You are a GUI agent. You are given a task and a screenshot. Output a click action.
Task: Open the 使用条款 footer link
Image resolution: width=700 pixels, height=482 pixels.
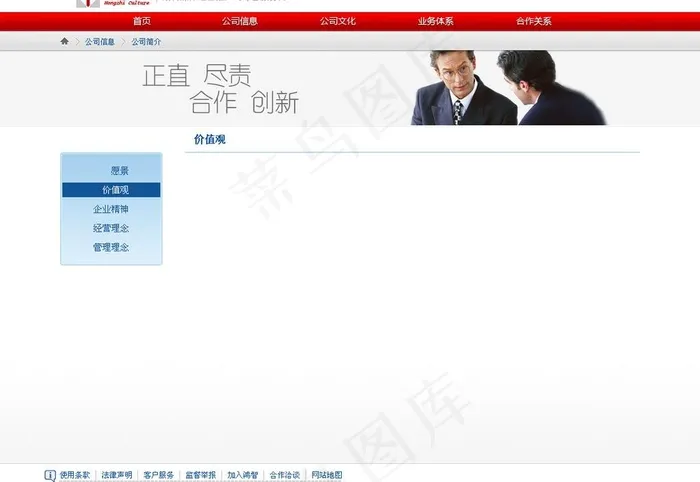[x=75, y=475]
